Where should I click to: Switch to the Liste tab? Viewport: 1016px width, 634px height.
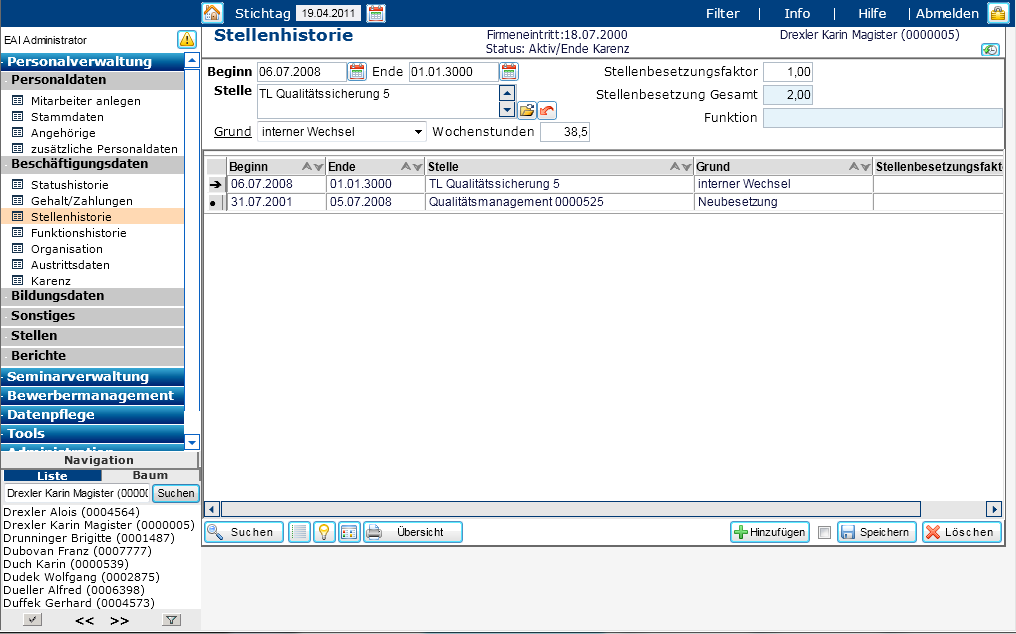52,476
